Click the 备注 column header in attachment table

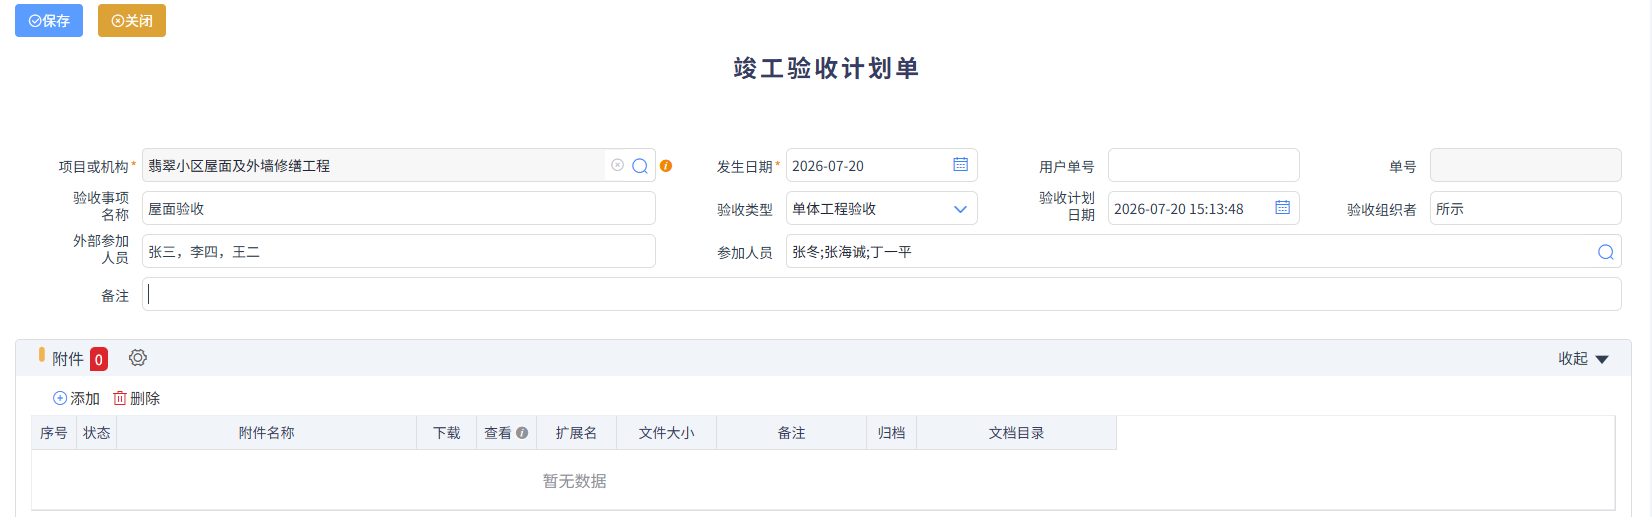pos(792,433)
